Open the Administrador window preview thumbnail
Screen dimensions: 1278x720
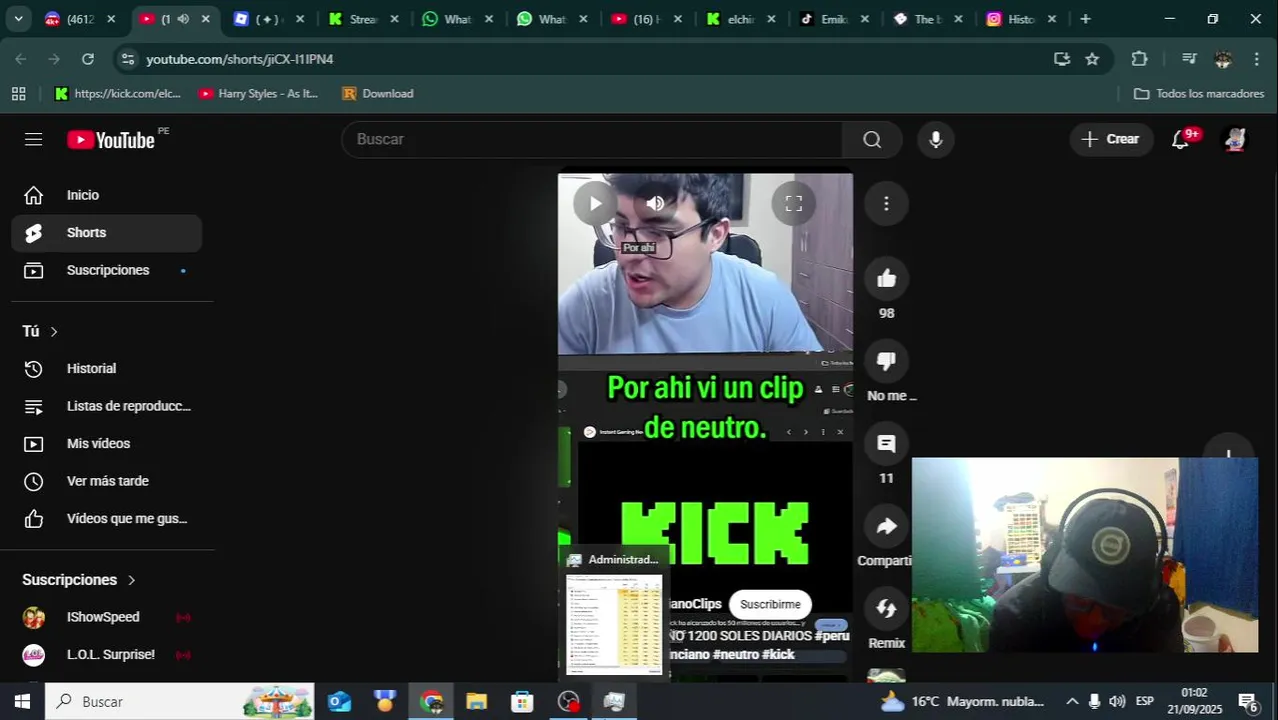click(614, 613)
